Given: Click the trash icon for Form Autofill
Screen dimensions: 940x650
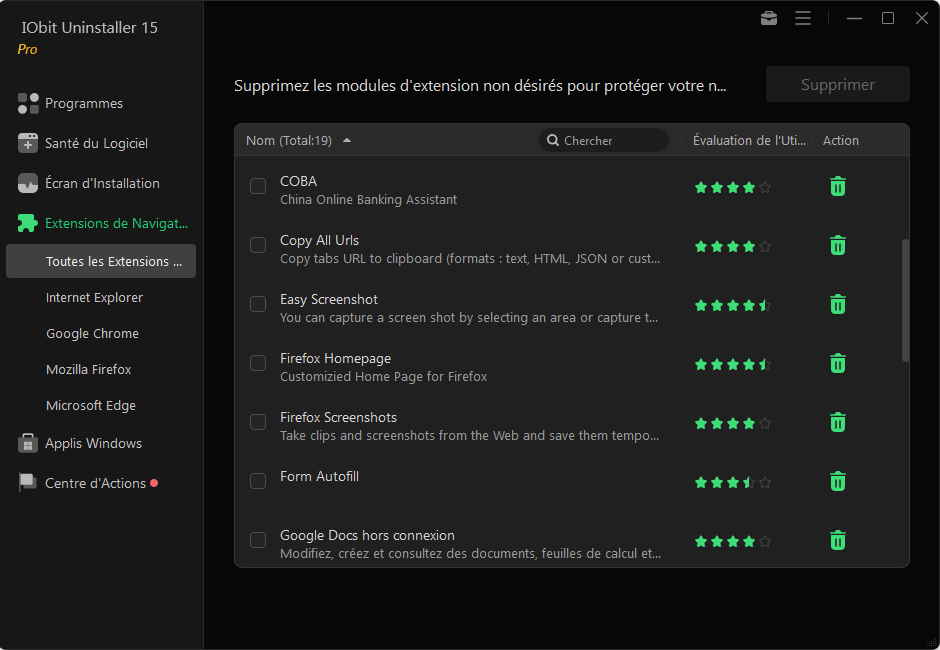Looking at the screenshot, I should (x=838, y=482).
